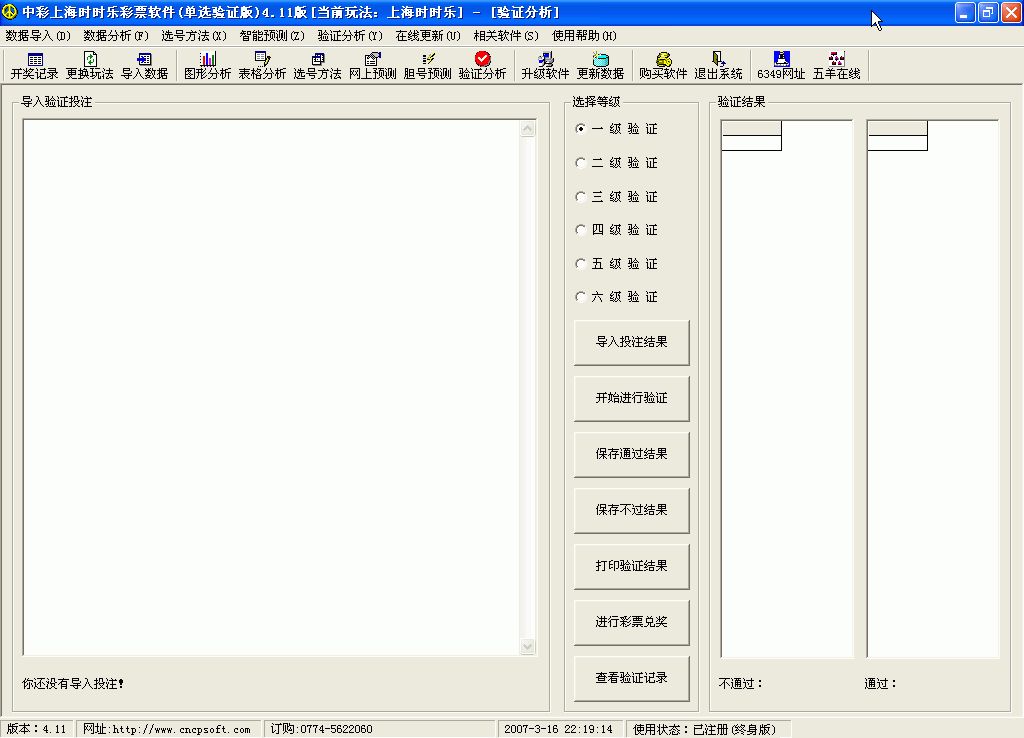The height and width of the screenshot is (738, 1024).
Task: Open the 智能预测(Z) menu
Action: (272, 36)
